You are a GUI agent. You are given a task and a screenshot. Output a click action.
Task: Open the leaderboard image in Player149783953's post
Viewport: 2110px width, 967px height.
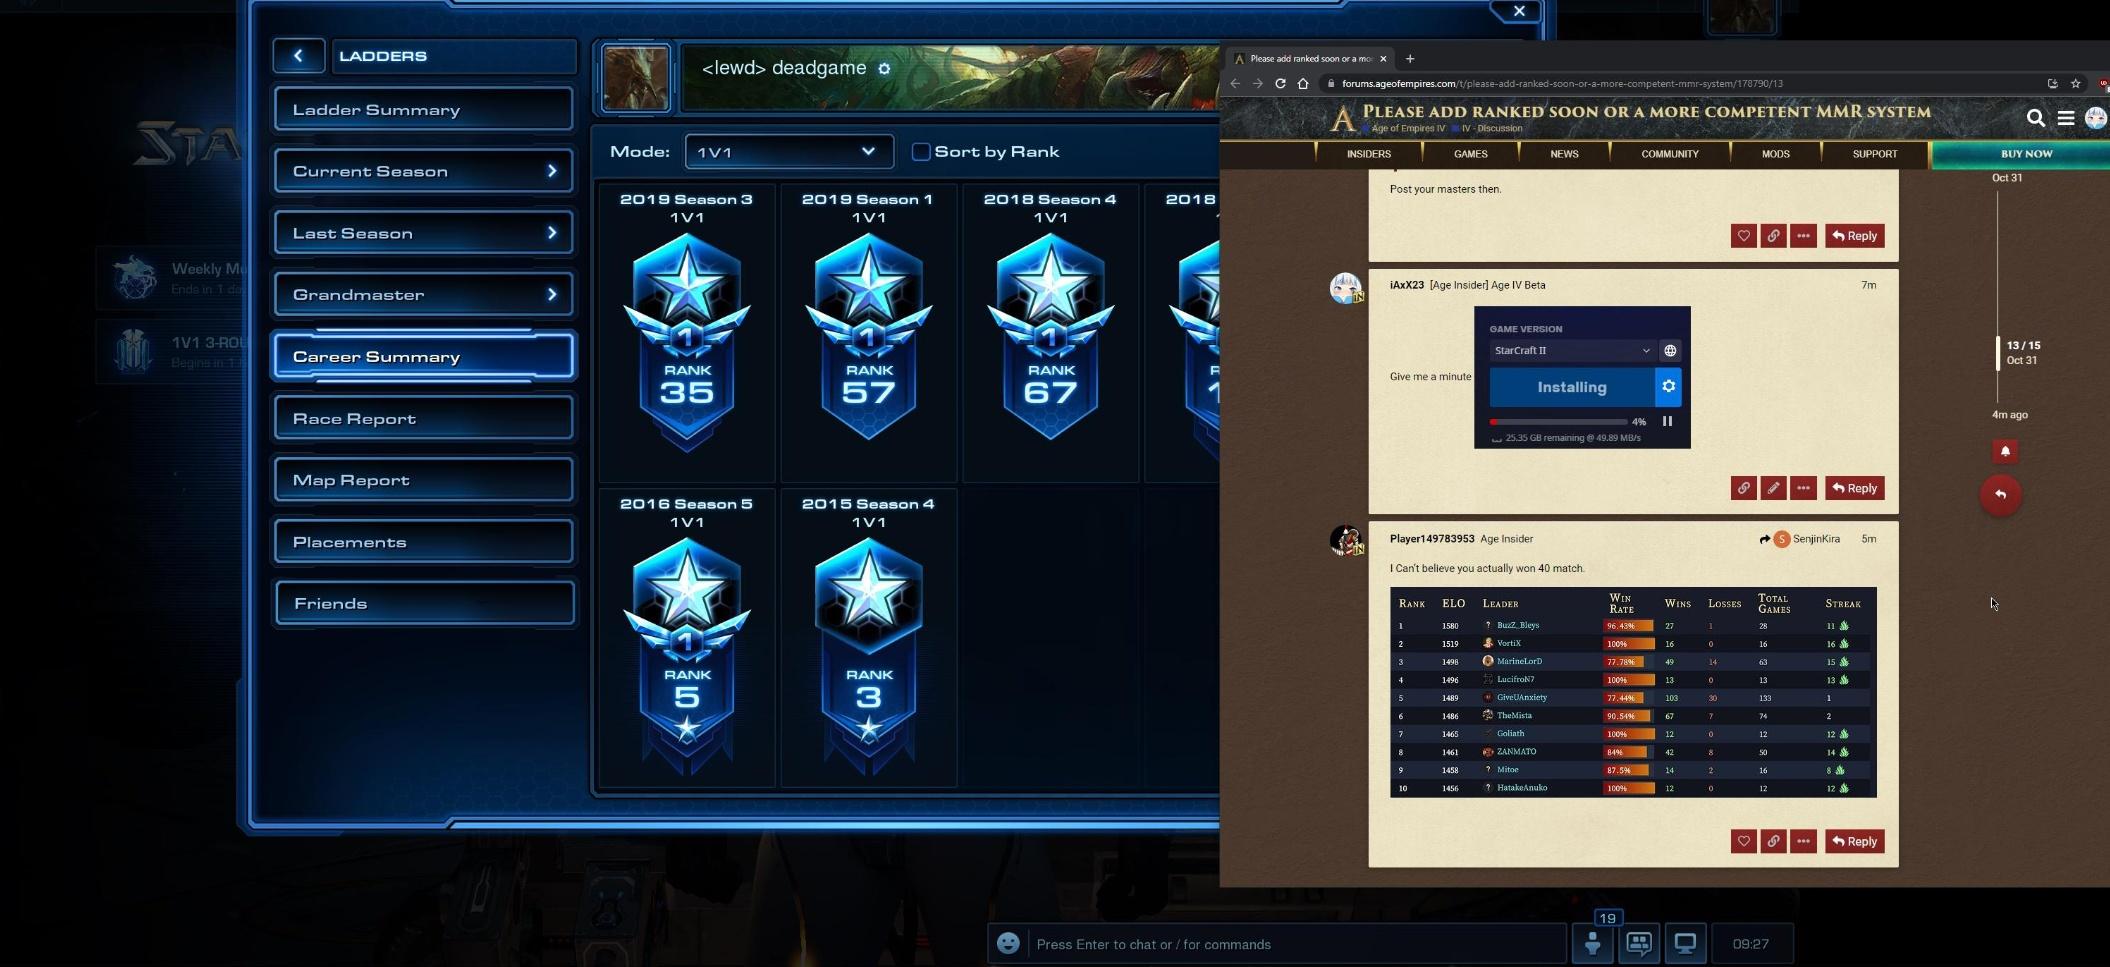click(1633, 692)
